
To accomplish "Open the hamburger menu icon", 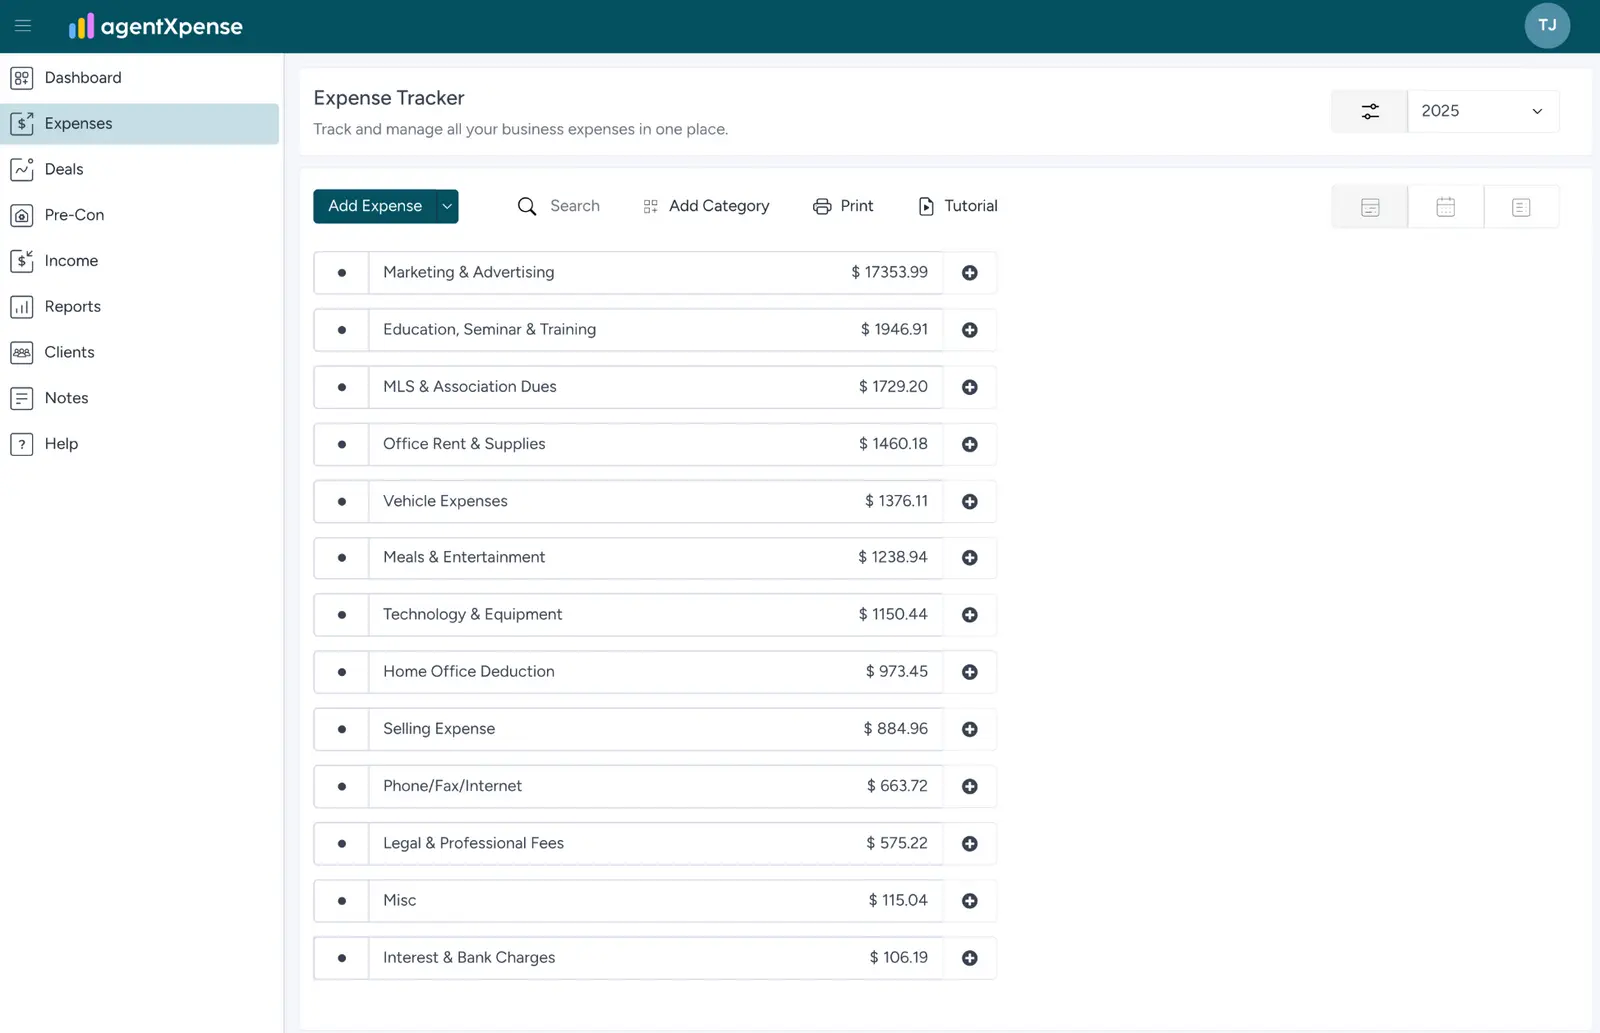I will tap(23, 26).
